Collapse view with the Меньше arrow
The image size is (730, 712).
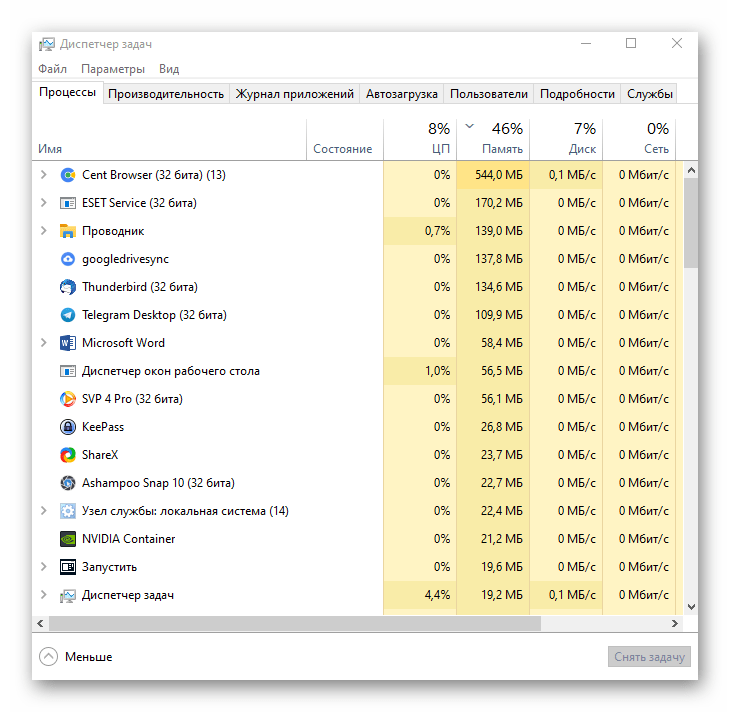click(48, 657)
